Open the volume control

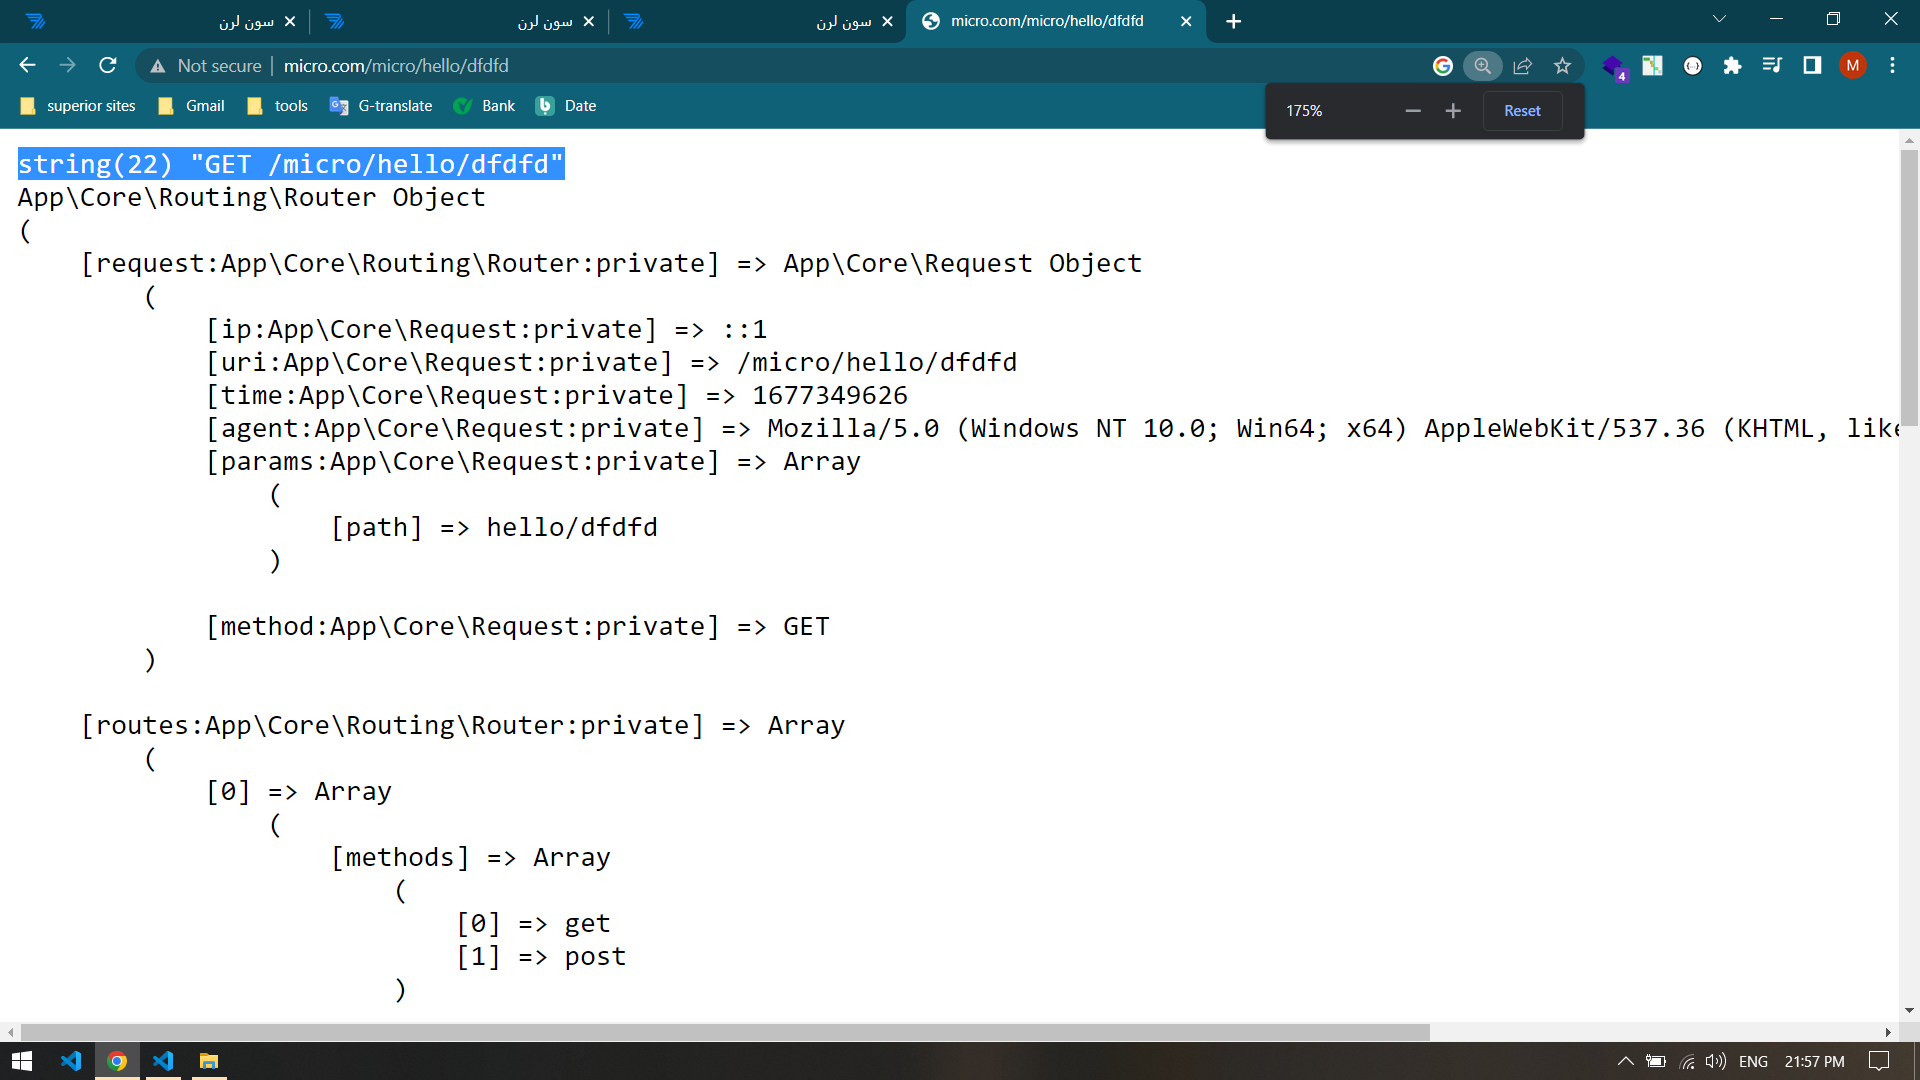tap(1716, 1061)
